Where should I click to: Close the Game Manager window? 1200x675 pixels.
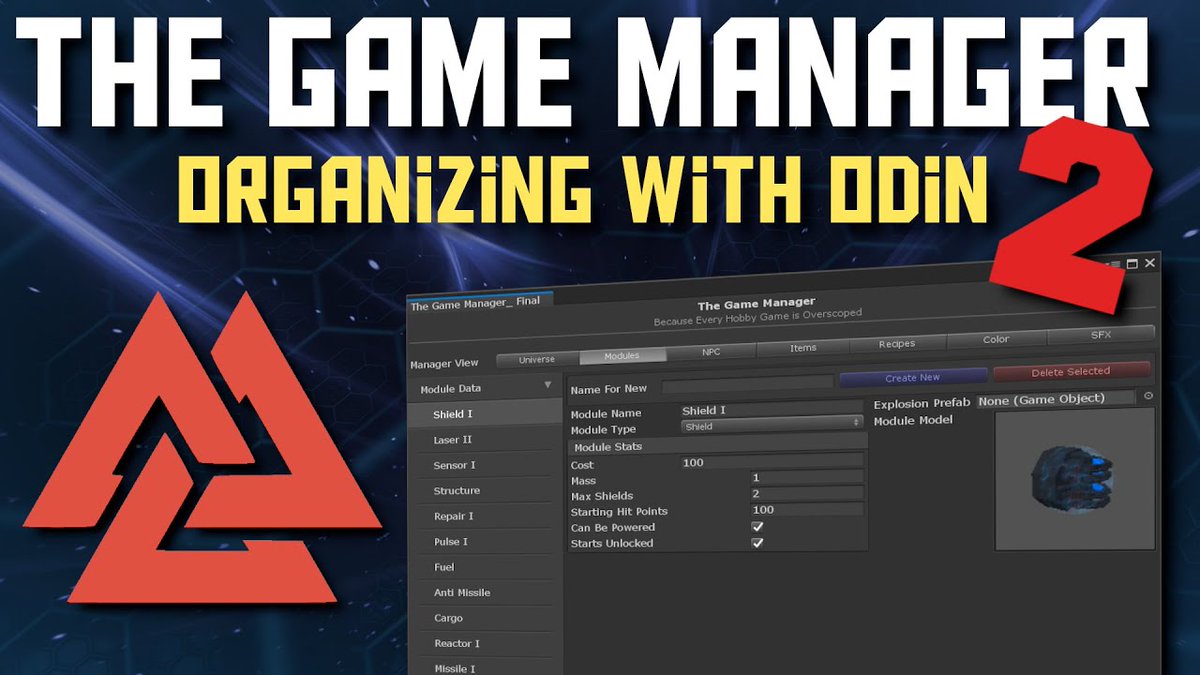pyautogui.click(x=1150, y=263)
